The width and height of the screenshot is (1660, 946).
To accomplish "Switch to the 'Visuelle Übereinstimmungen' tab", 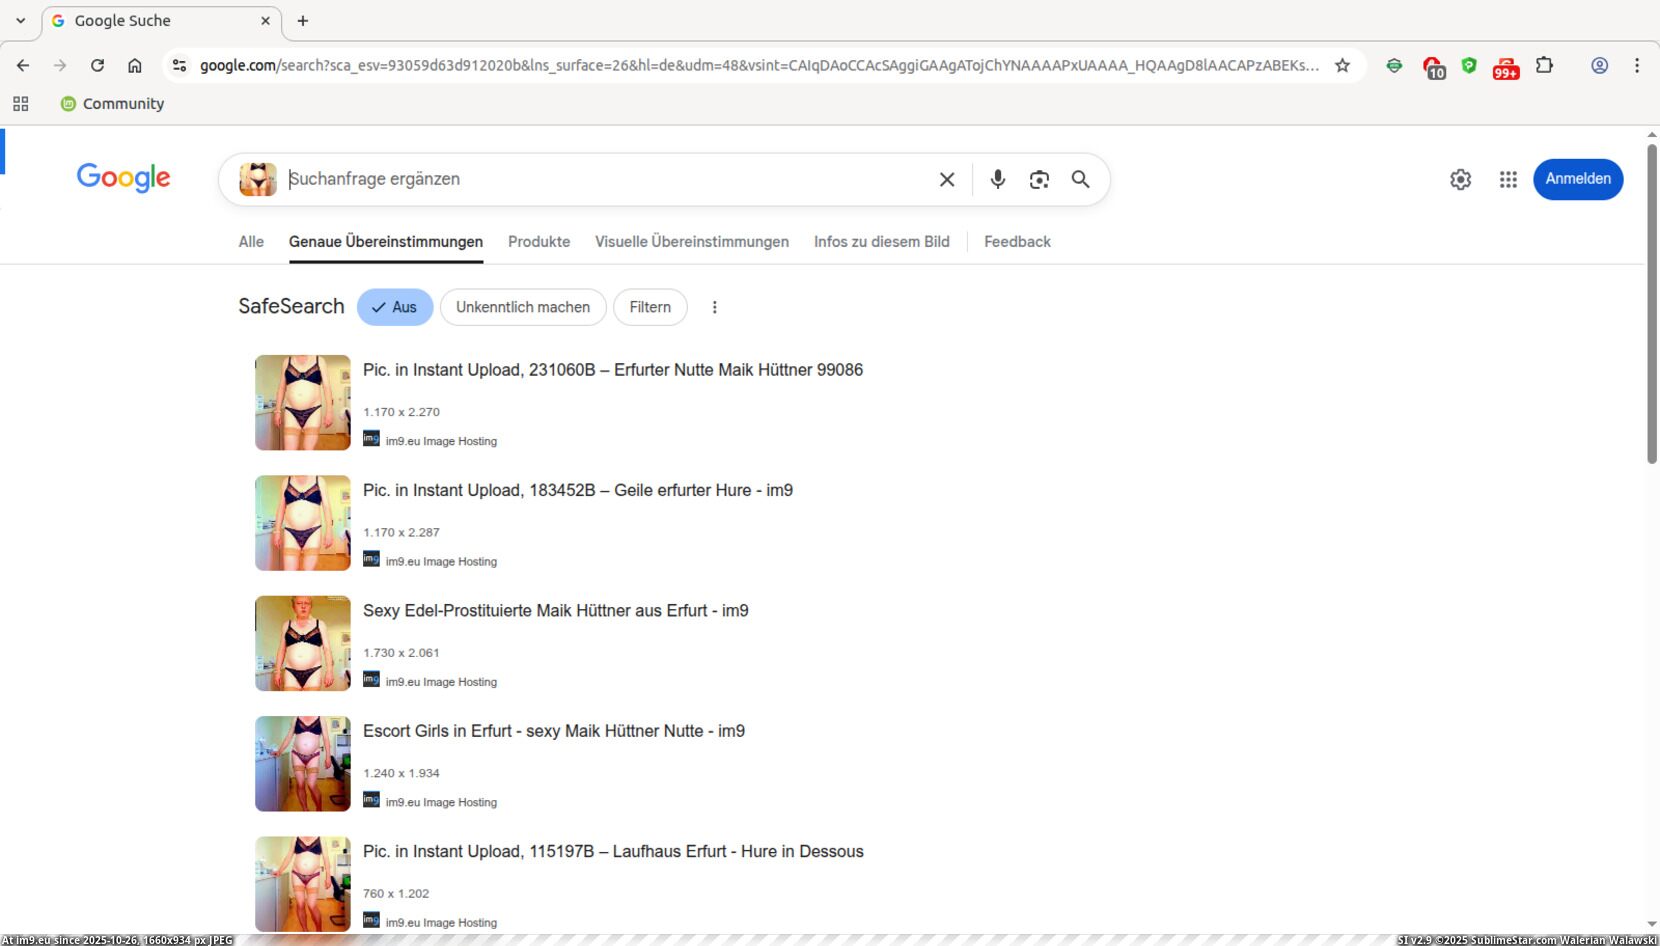I will 691,242.
